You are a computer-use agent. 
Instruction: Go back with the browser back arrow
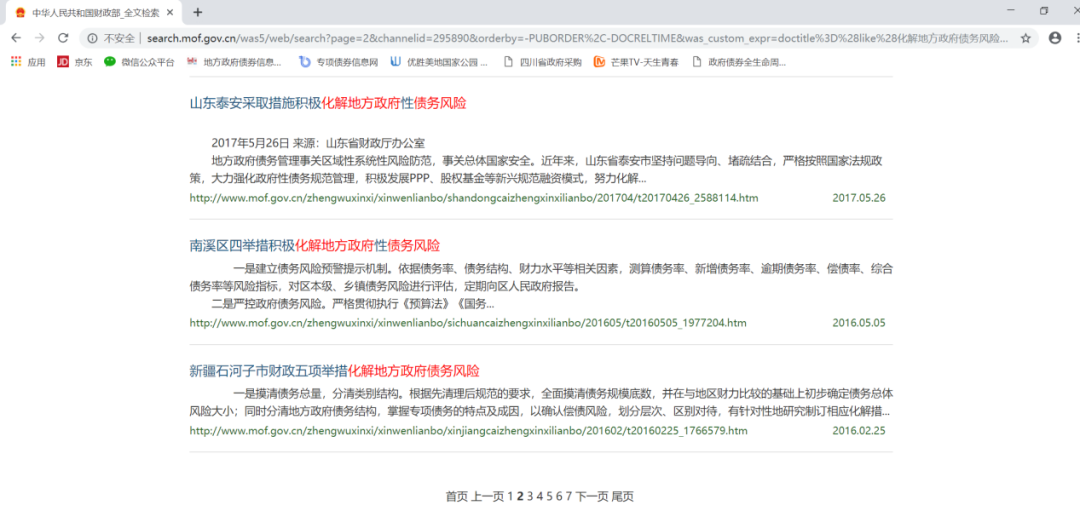point(16,38)
